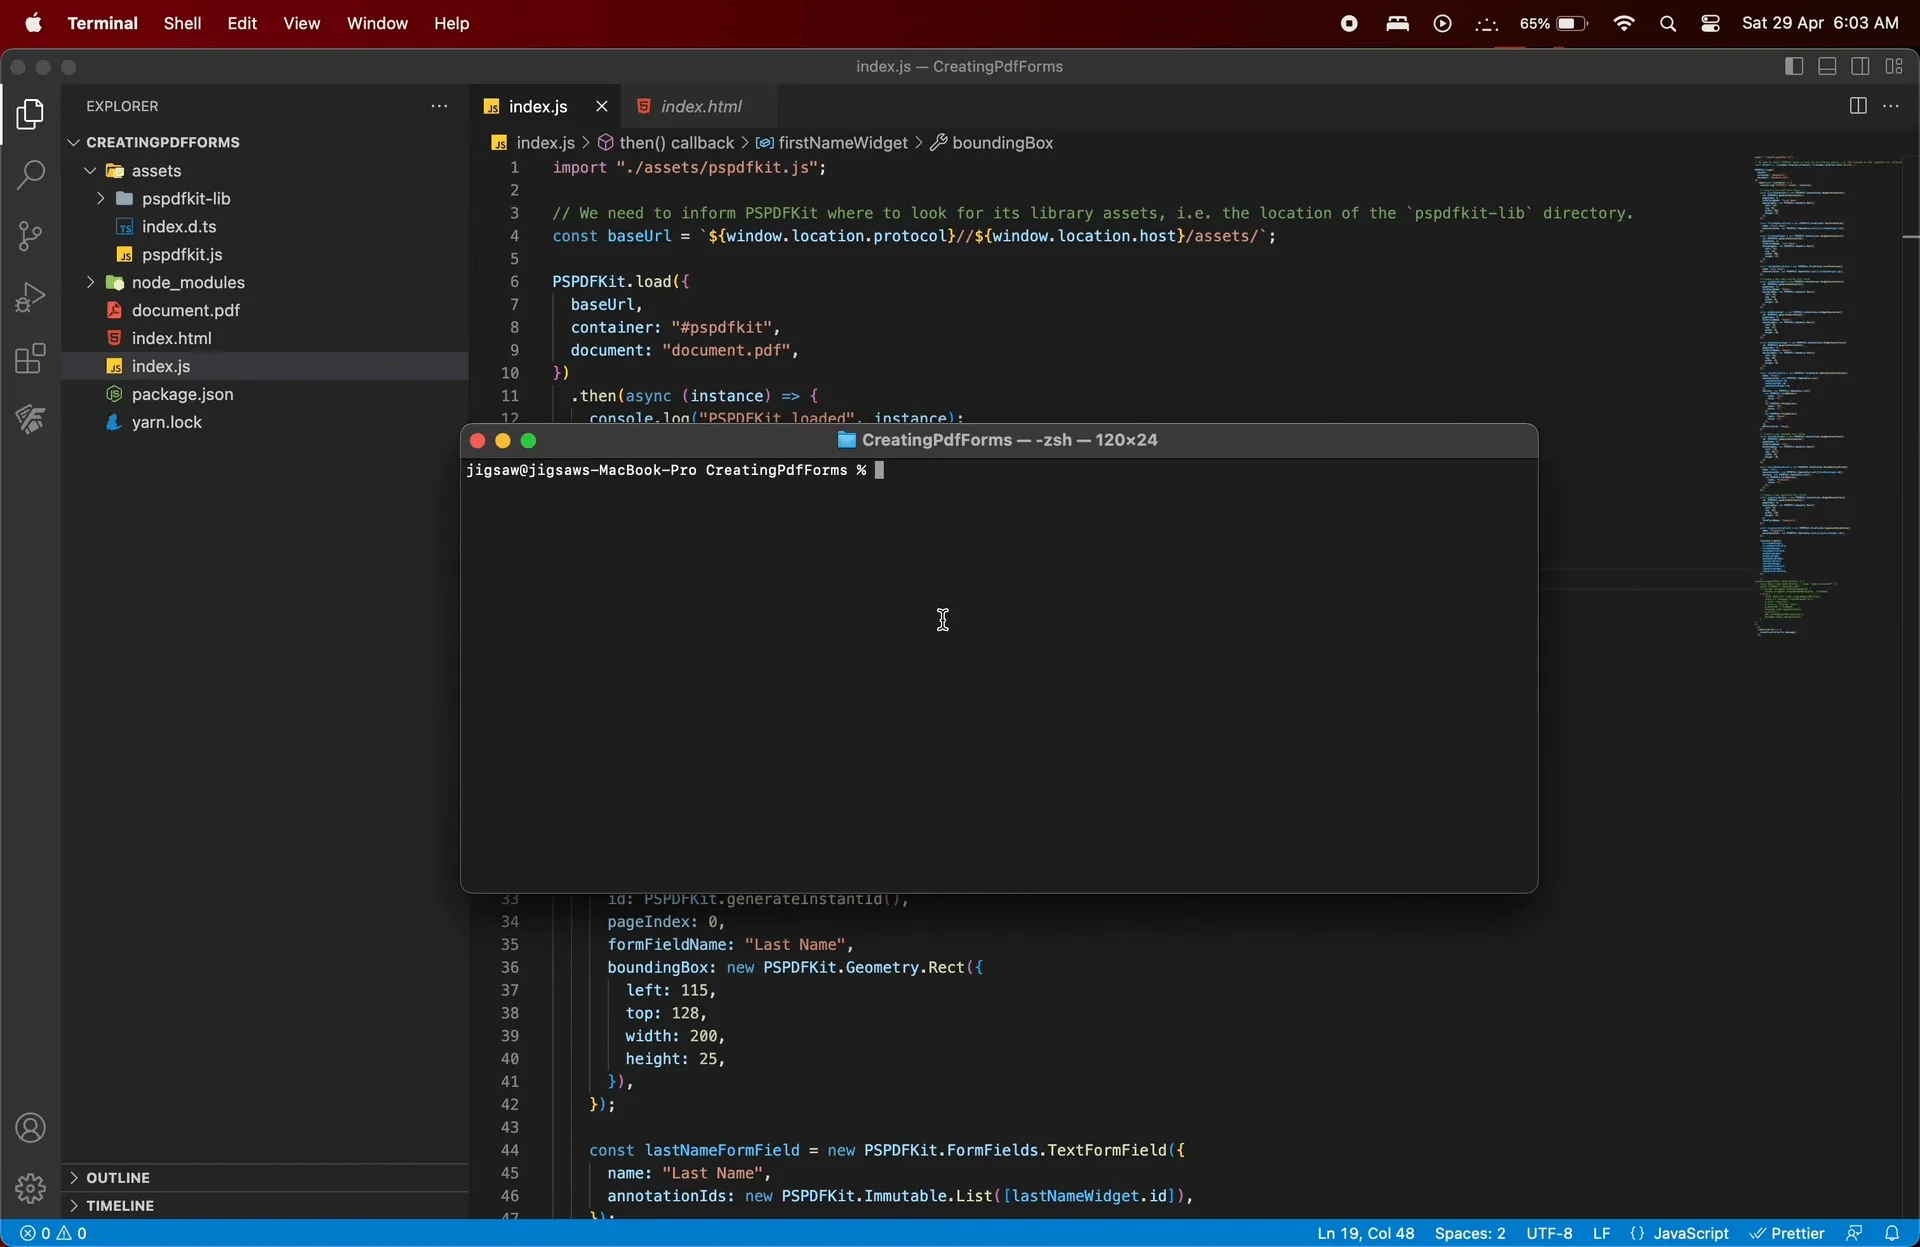Screen dimensions: 1920x1247
Task: Select the Search icon in the activity bar
Action: 30,175
